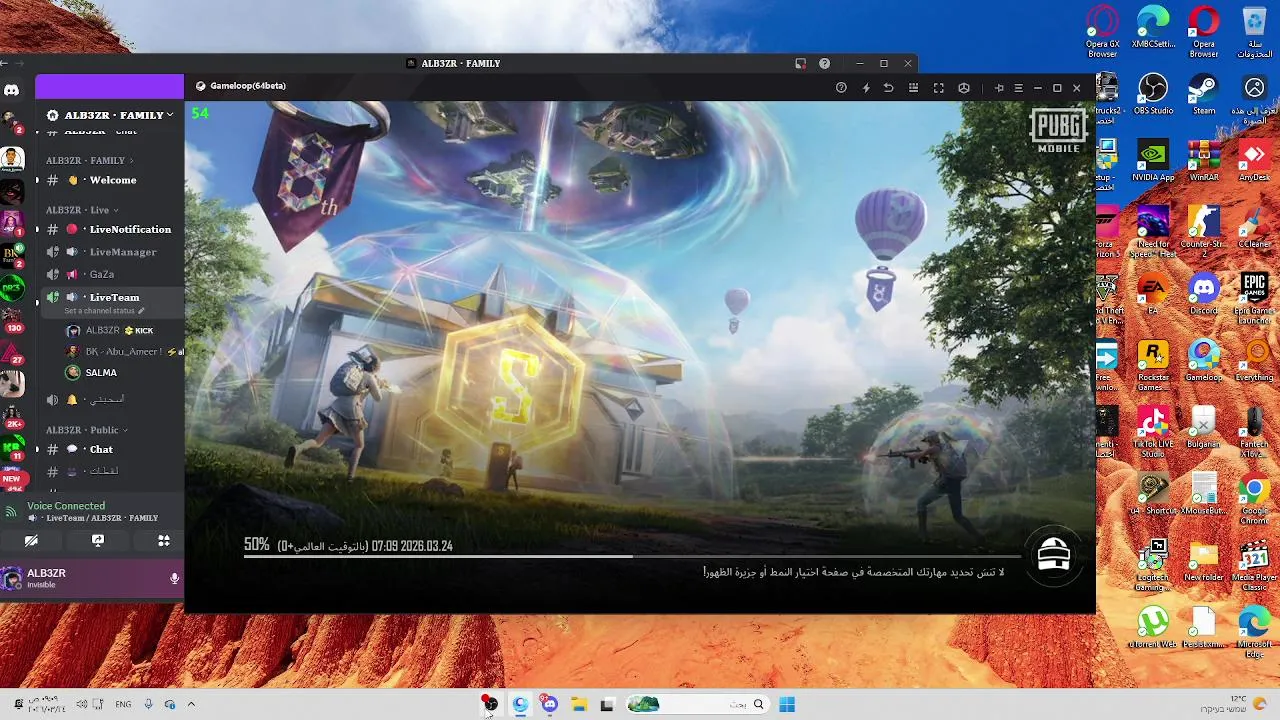Image resolution: width=1280 pixels, height=720 pixels.
Task: Open Counter-Strike 2 desktop shortcut
Action: 1203,231
